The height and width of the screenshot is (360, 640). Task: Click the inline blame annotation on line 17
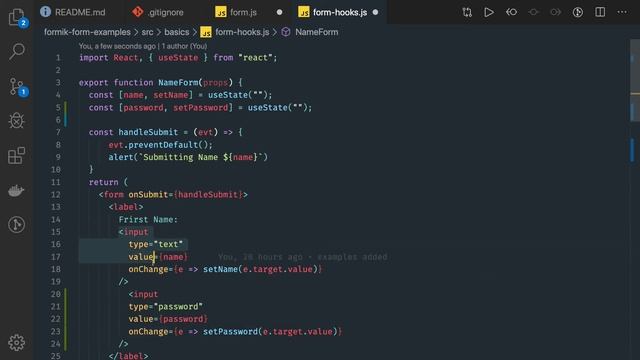pos(302,257)
